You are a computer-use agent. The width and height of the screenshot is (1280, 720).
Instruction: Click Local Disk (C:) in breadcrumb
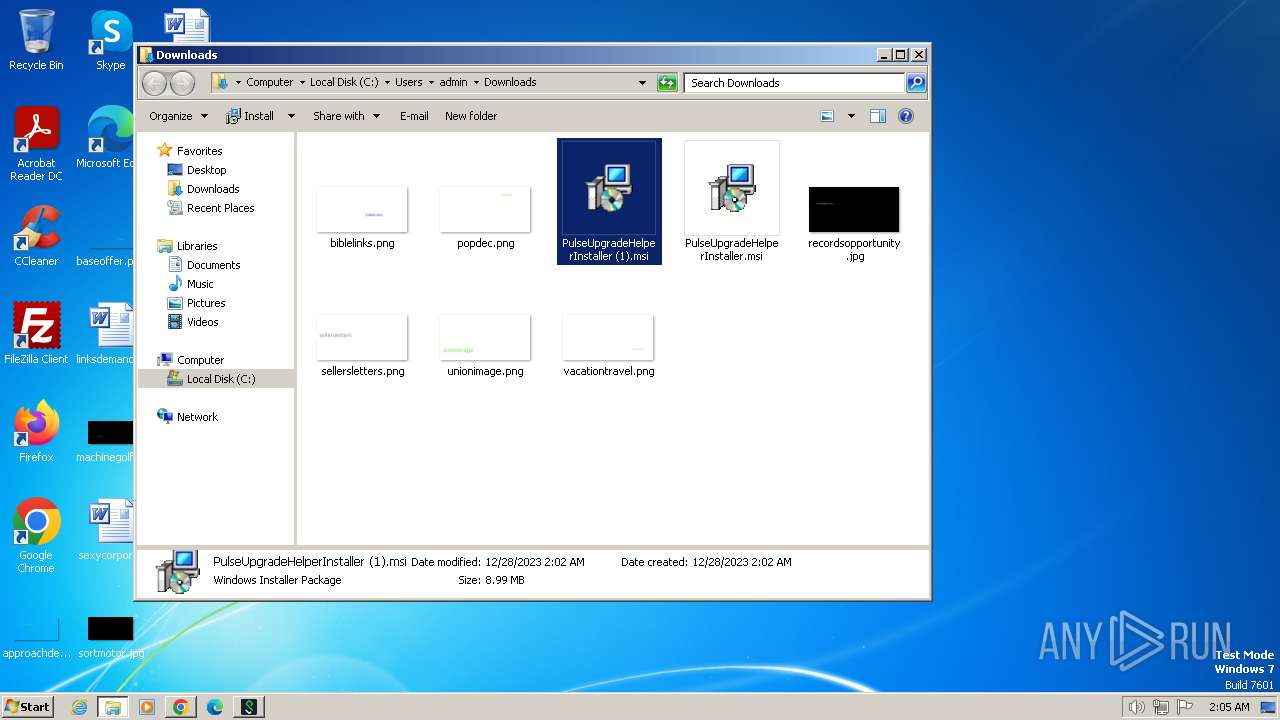point(344,83)
